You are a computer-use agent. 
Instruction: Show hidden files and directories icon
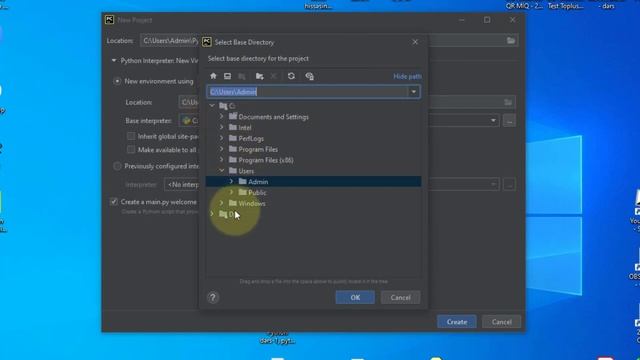click(309, 76)
